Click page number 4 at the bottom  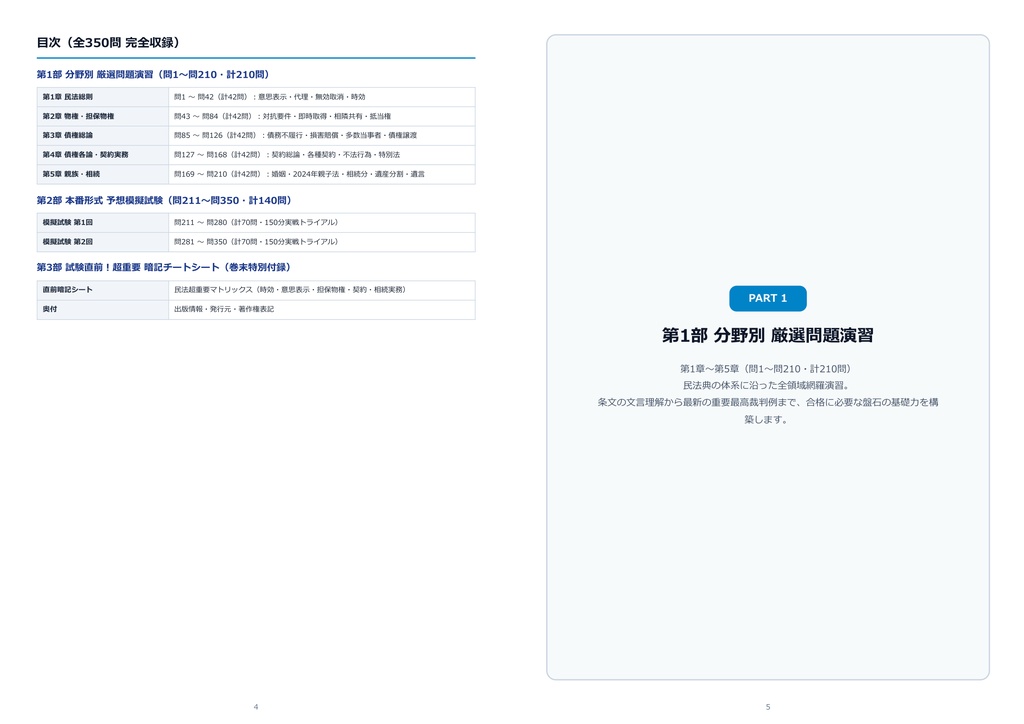pos(256,707)
